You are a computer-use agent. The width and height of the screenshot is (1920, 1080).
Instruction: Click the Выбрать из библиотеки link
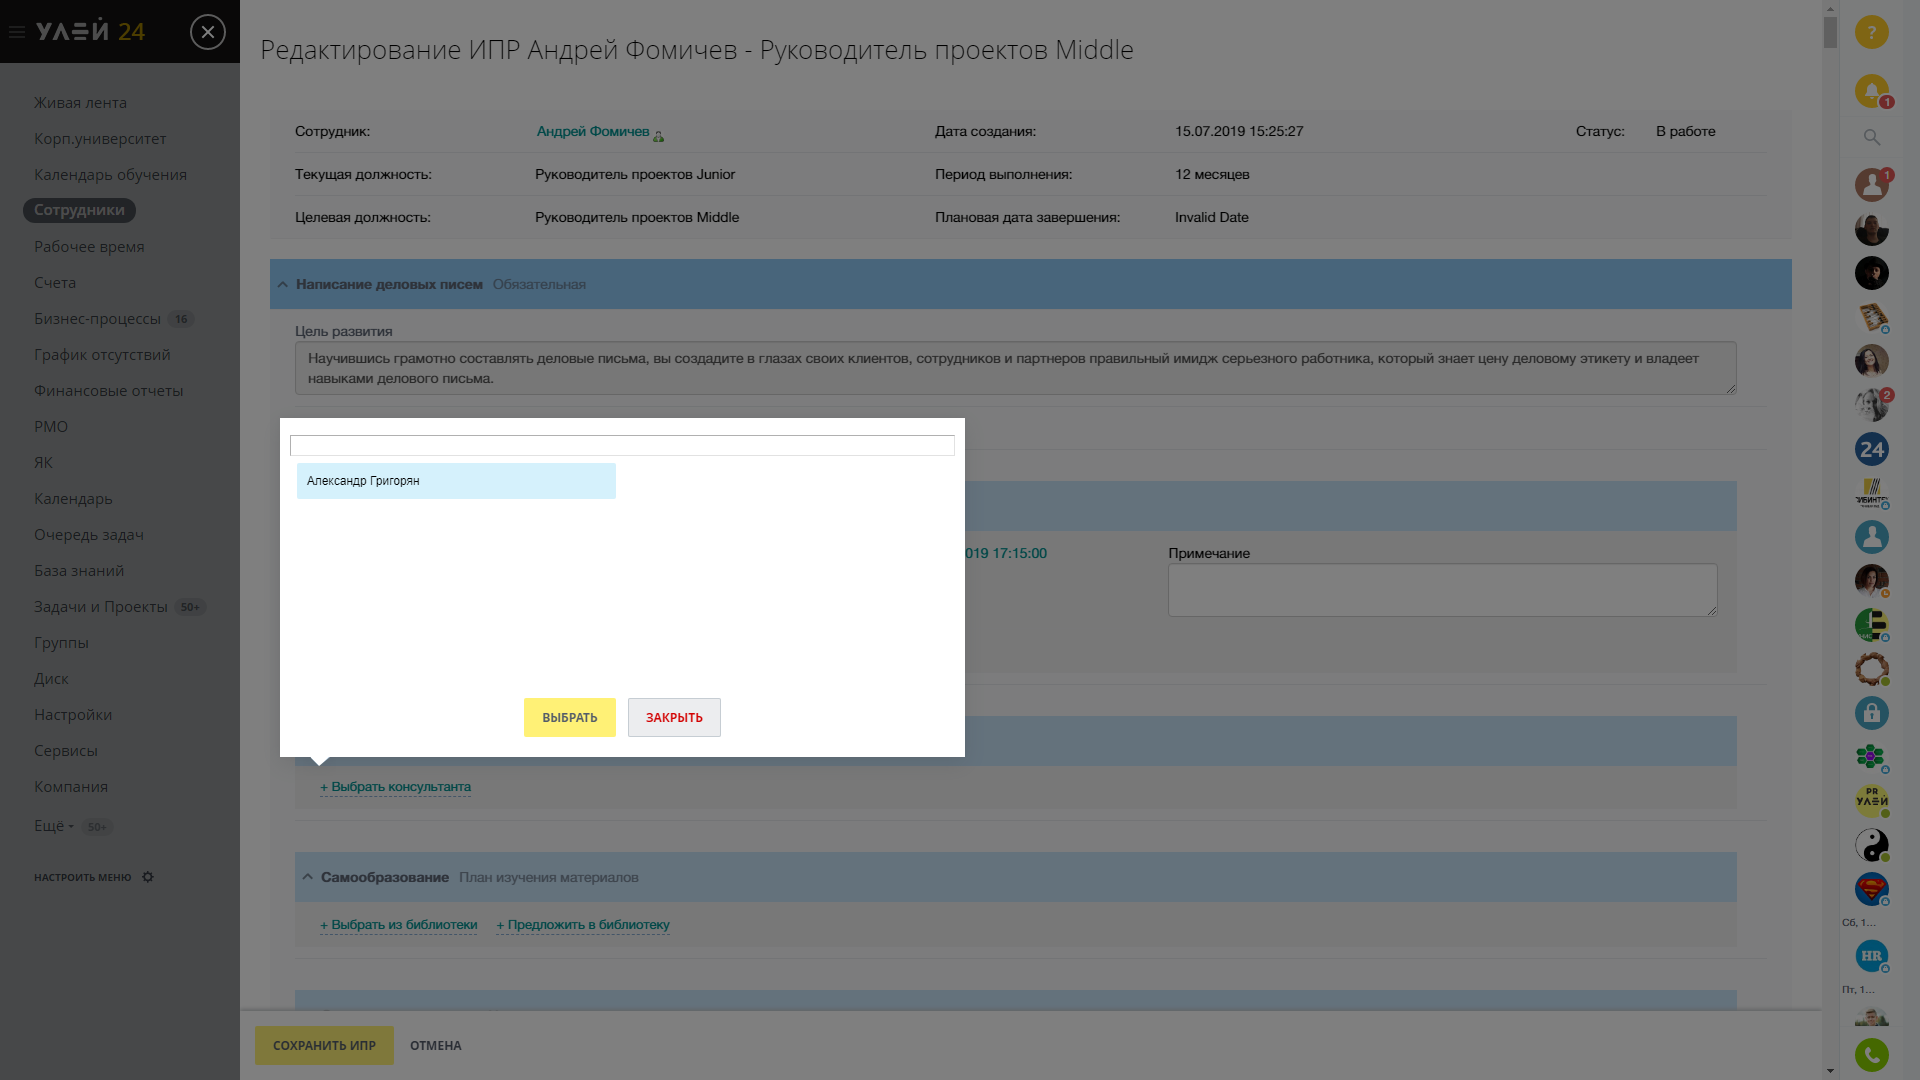pos(398,925)
